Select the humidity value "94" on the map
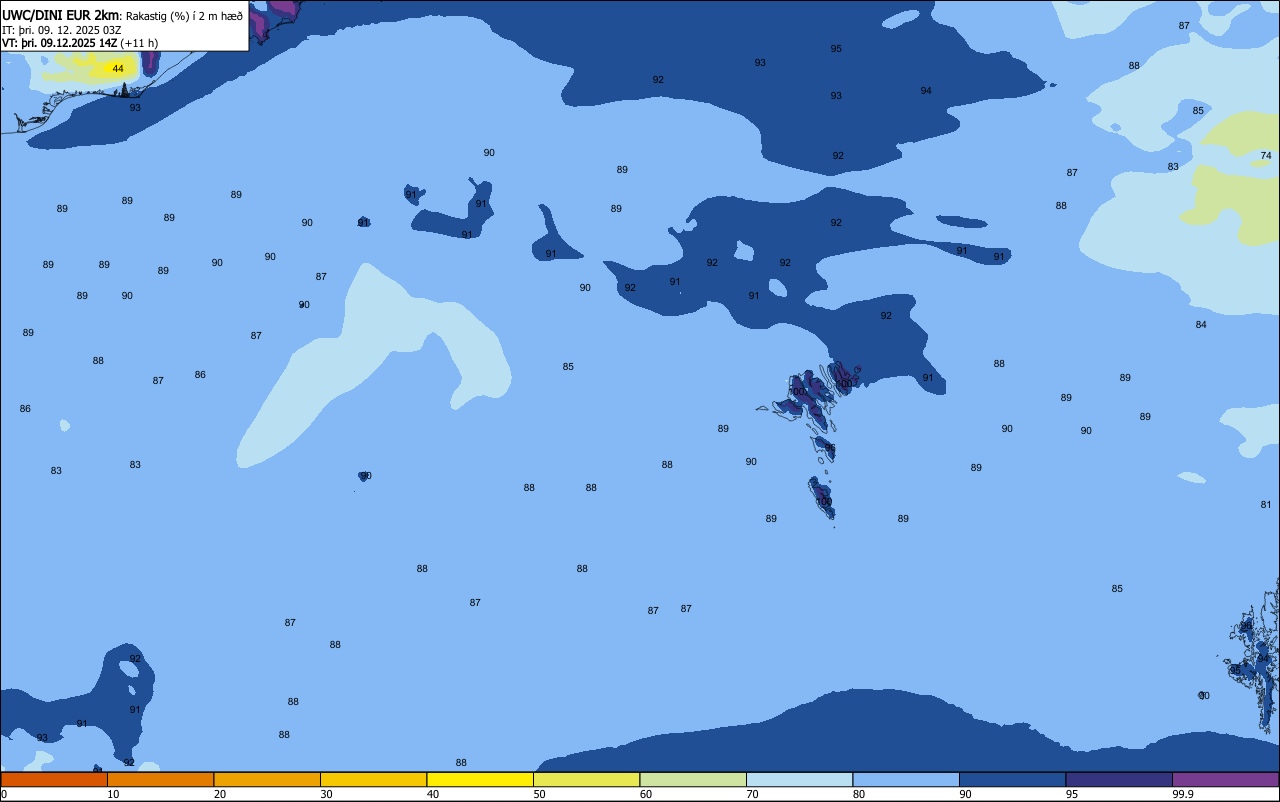The height and width of the screenshot is (802, 1280). click(926, 90)
